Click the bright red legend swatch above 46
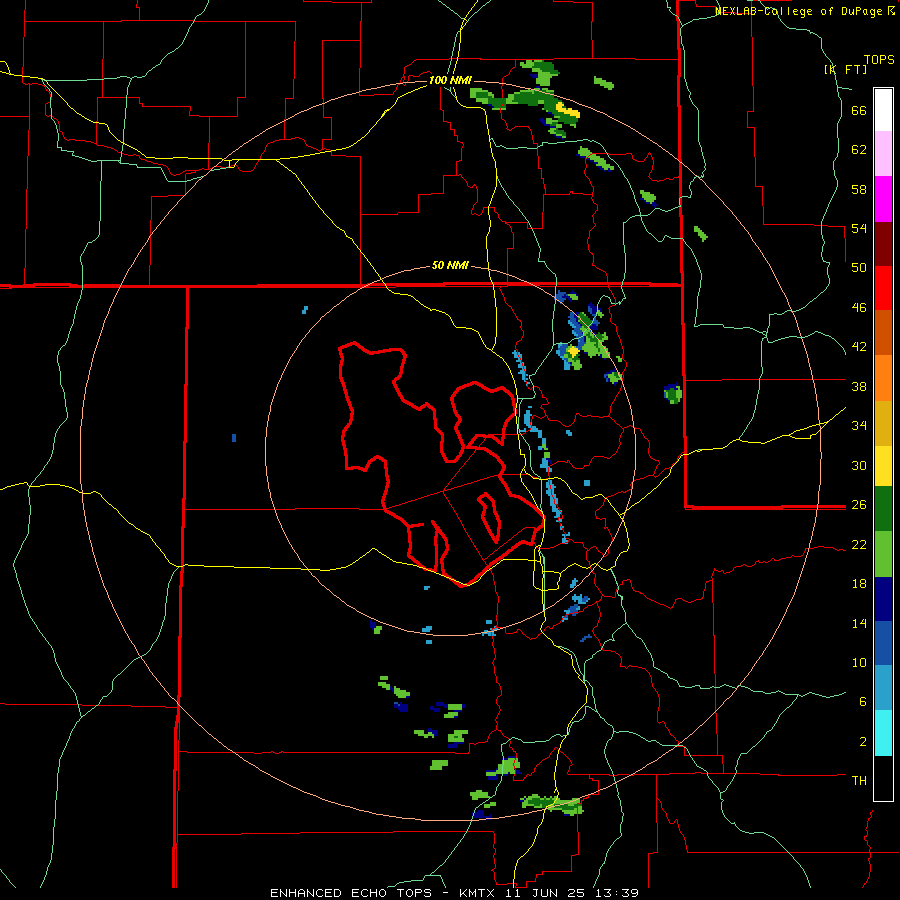The height and width of the screenshot is (900, 900). point(883,288)
